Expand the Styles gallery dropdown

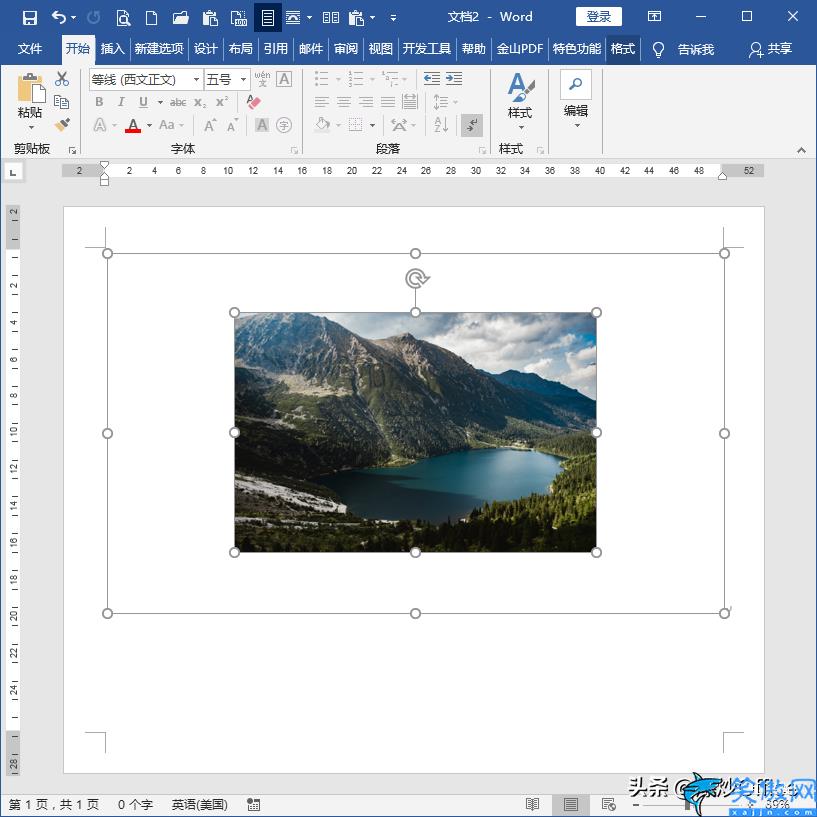coord(521,127)
